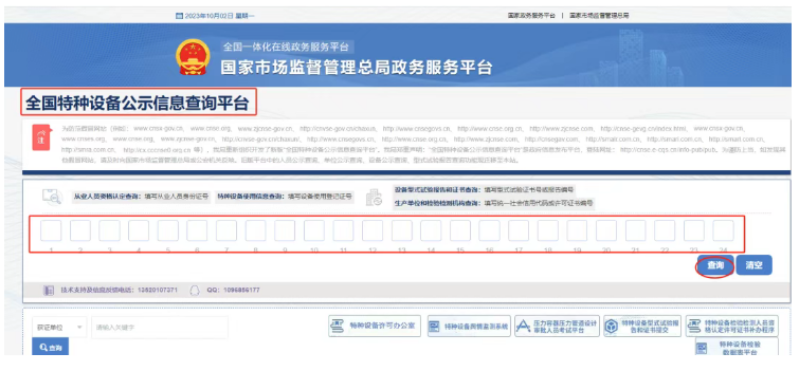Click the personnel qualification query magnifier icon

tap(52, 196)
